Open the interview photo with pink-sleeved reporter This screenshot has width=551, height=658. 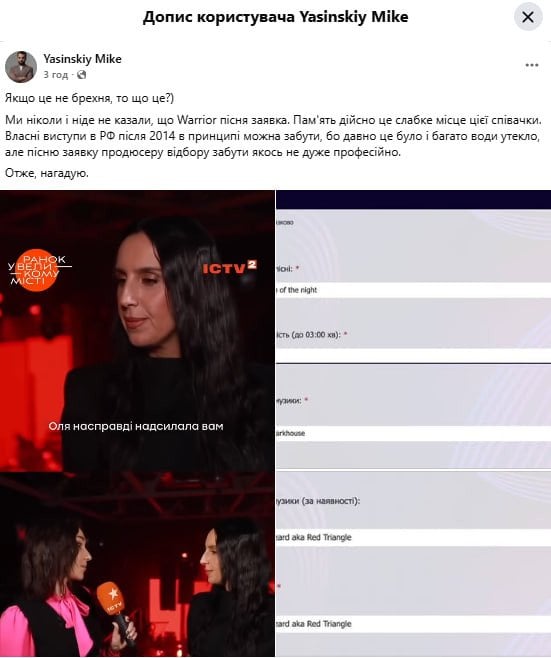[x=137, y=564]
